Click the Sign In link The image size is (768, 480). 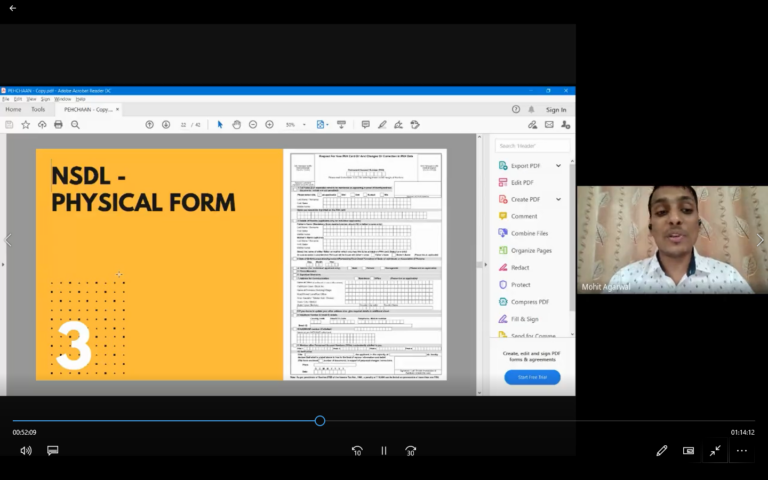coord(556,109)
